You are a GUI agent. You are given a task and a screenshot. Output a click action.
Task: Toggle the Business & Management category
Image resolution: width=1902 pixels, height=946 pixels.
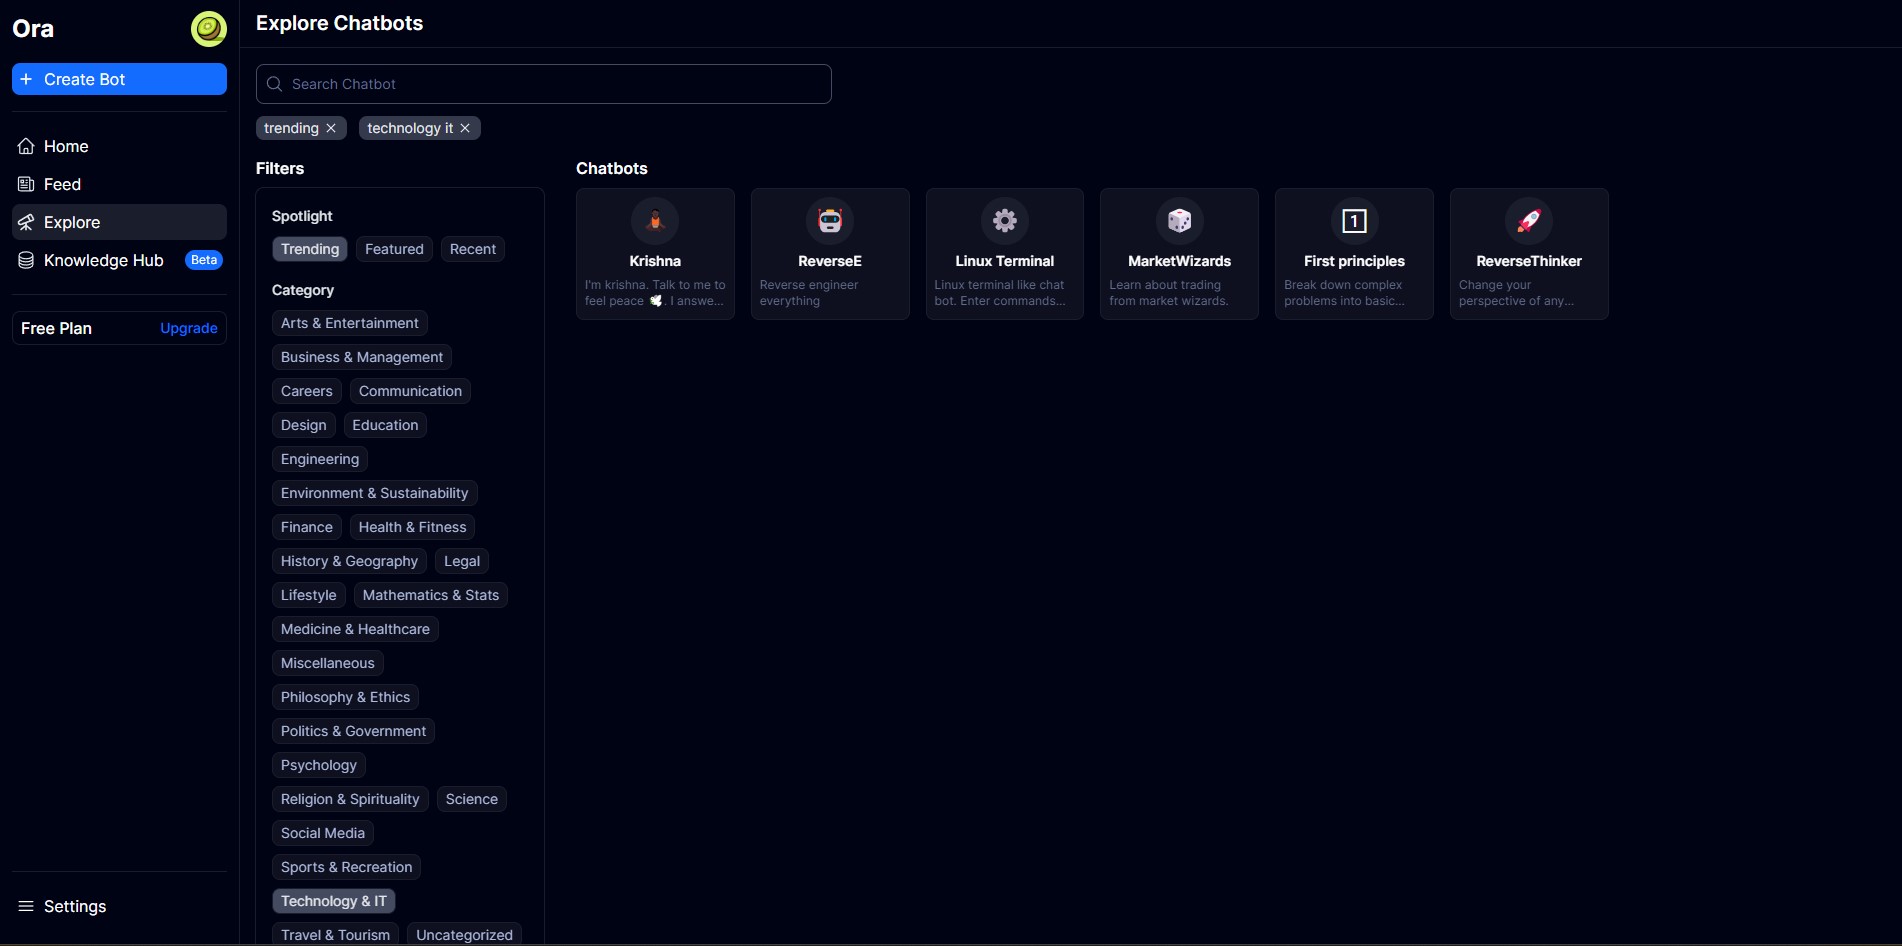[x=362, y=357]
